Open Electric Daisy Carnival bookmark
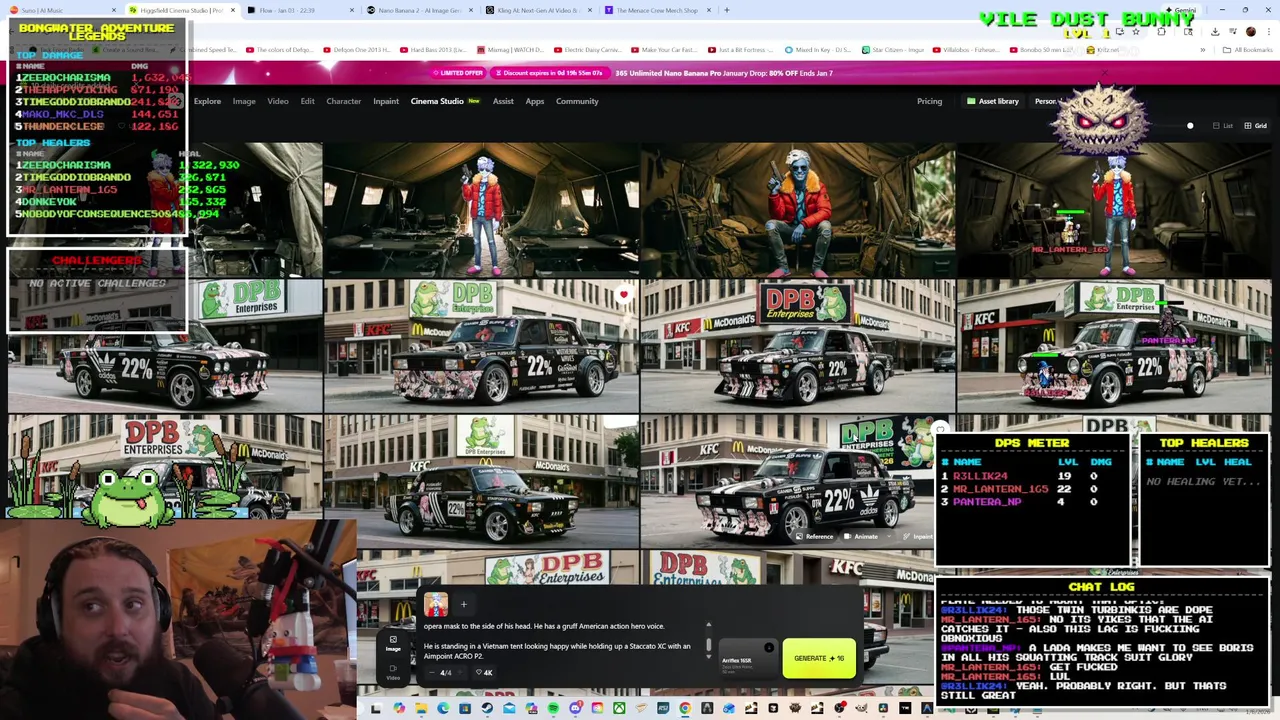 589,50
